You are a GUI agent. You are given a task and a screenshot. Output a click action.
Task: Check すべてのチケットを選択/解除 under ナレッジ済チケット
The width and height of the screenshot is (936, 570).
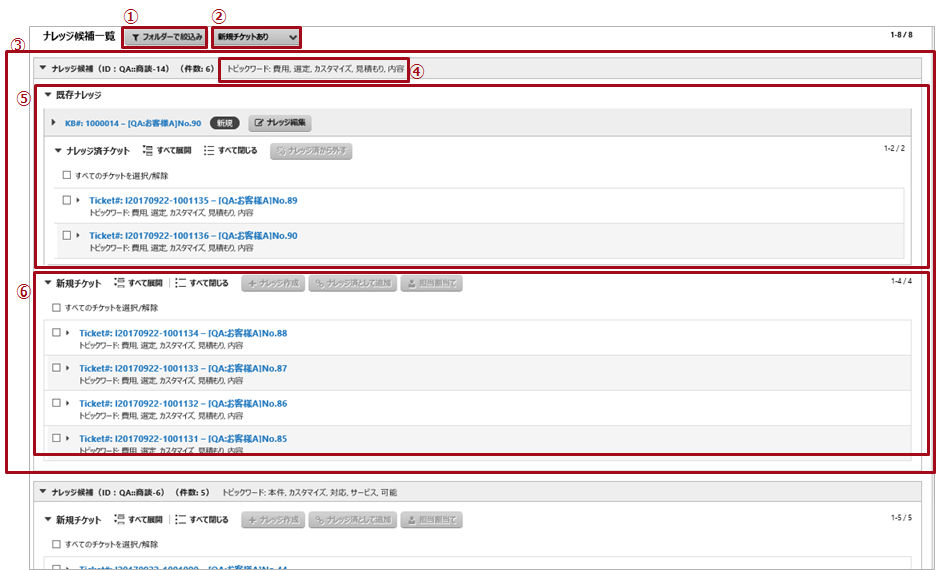click(67, 175)
